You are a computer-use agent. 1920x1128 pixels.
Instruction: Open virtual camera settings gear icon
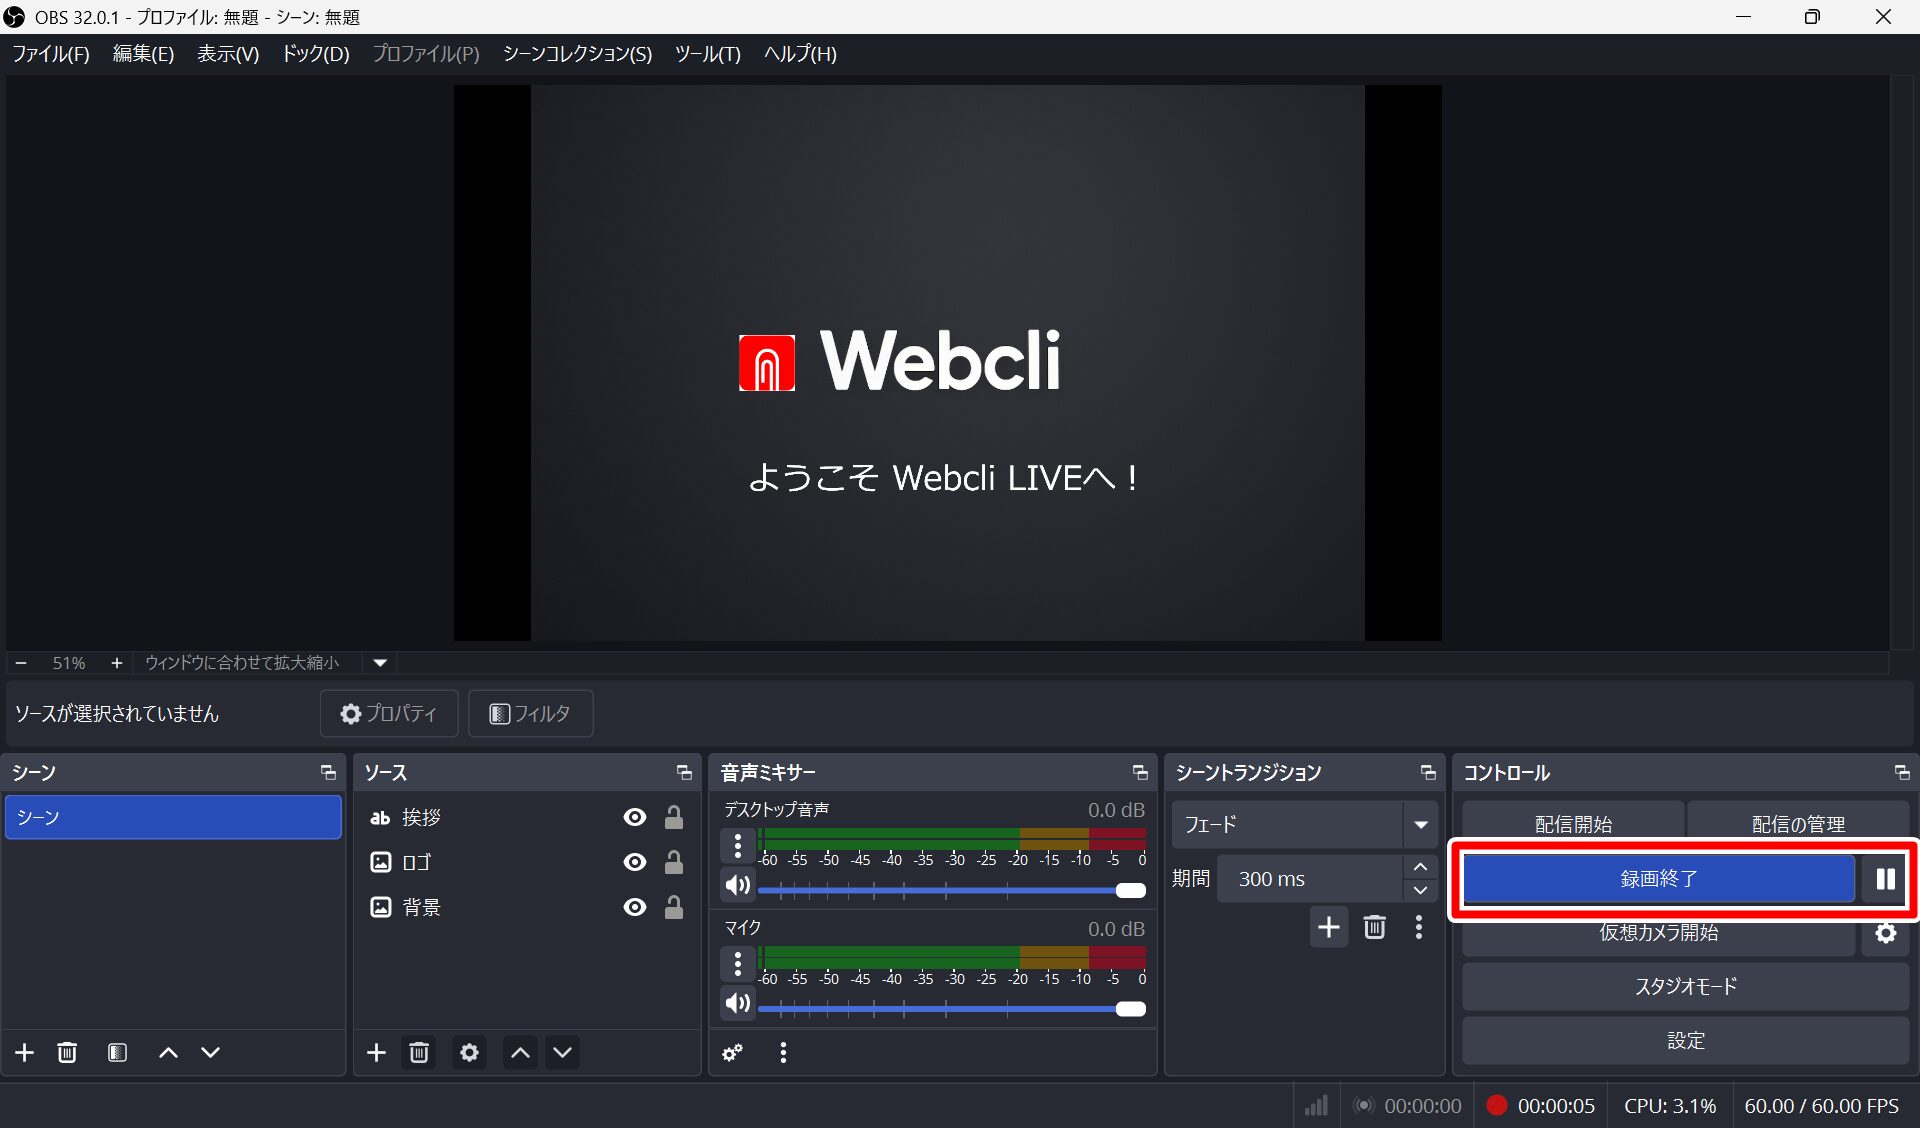tap(1885, 933)
